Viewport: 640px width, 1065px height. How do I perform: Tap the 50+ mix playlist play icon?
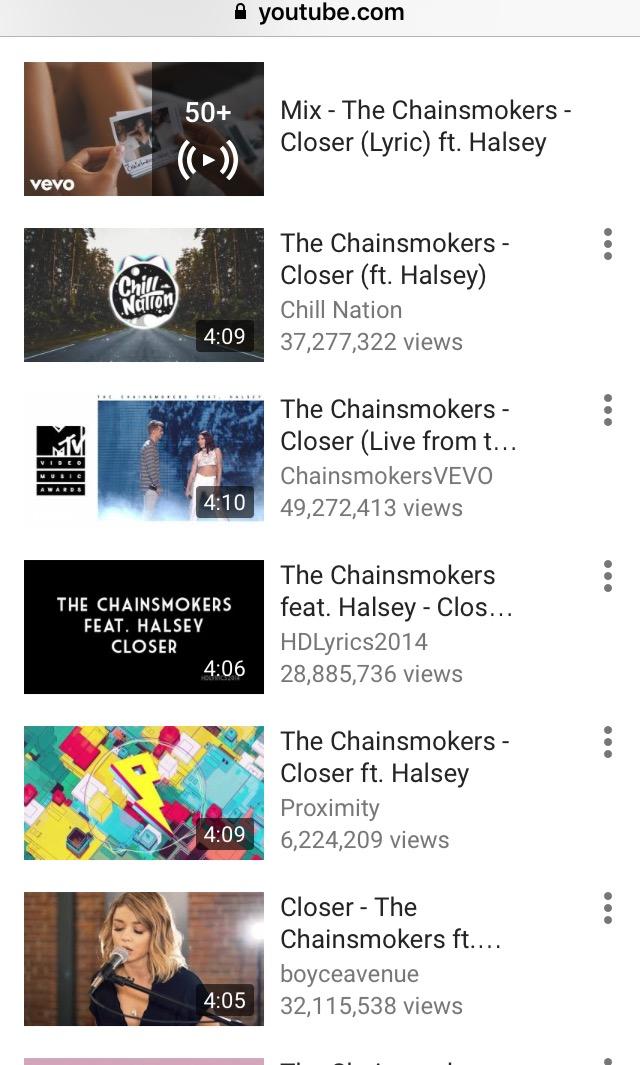pyautogui.click(x=207, y=160)
